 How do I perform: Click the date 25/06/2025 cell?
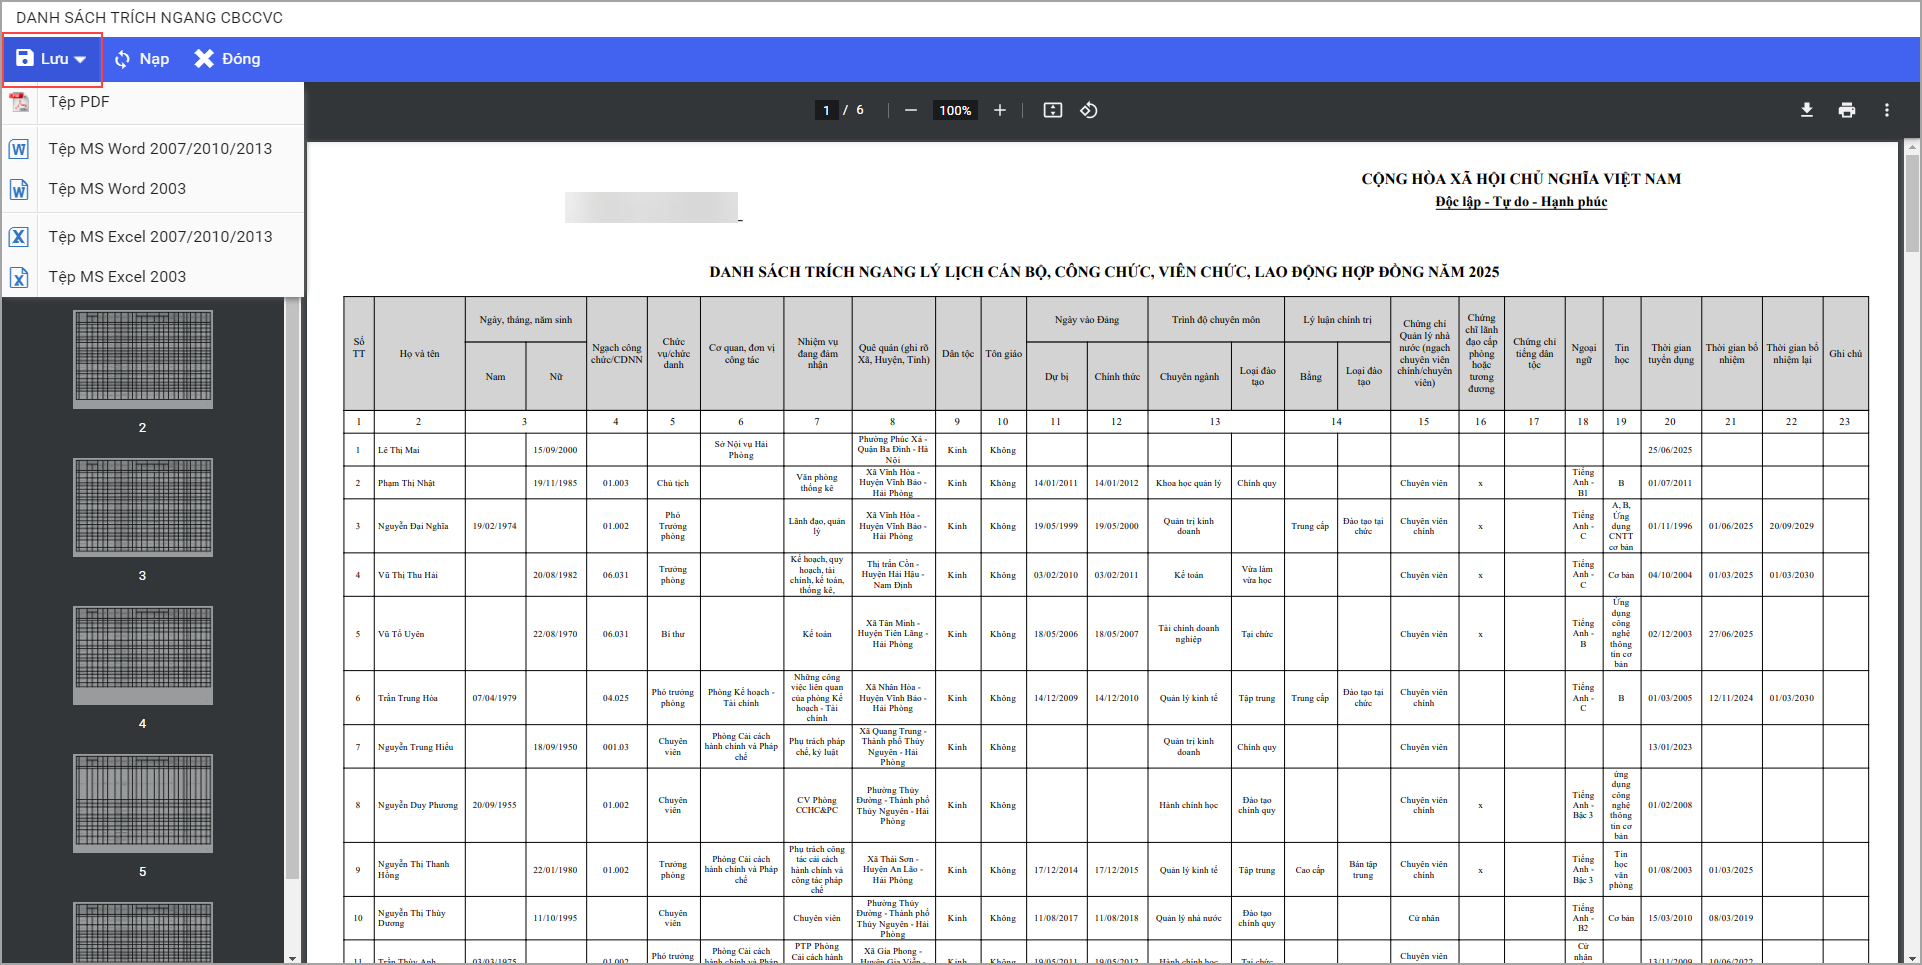[x=1670, y=450]
